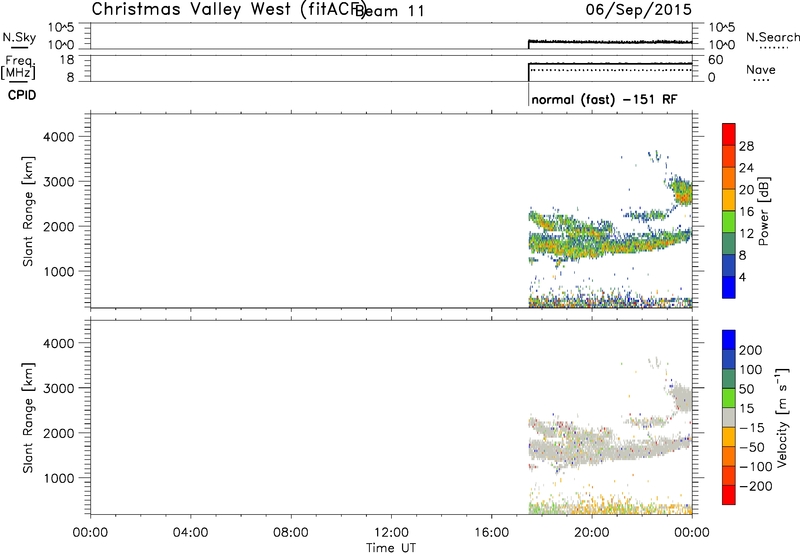Click the '28' value on Power colorbar
800x554 pixels.
[x=746, y=146]
